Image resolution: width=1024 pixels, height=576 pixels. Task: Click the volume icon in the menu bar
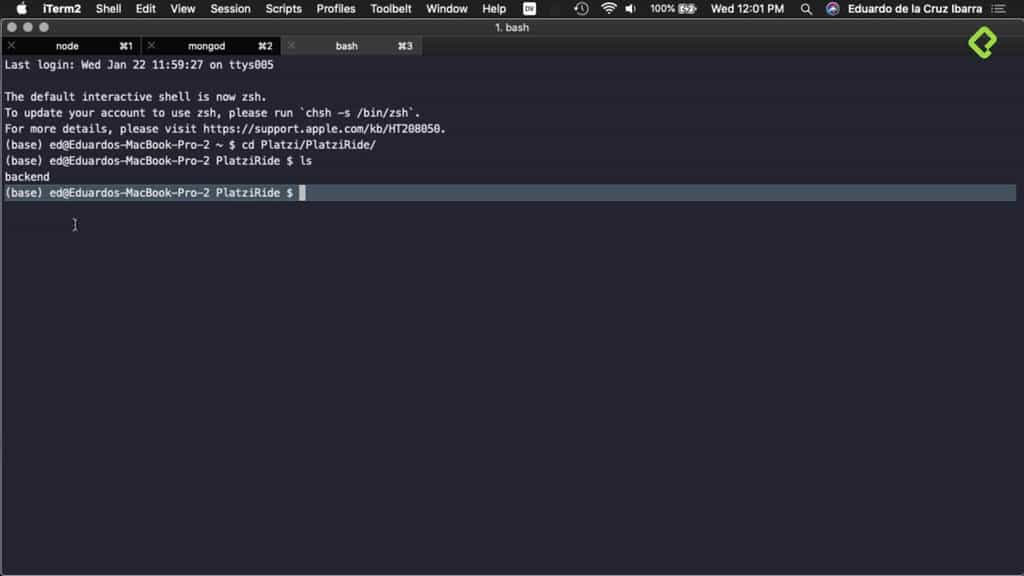pyautogui.click(x=631, y=10)
